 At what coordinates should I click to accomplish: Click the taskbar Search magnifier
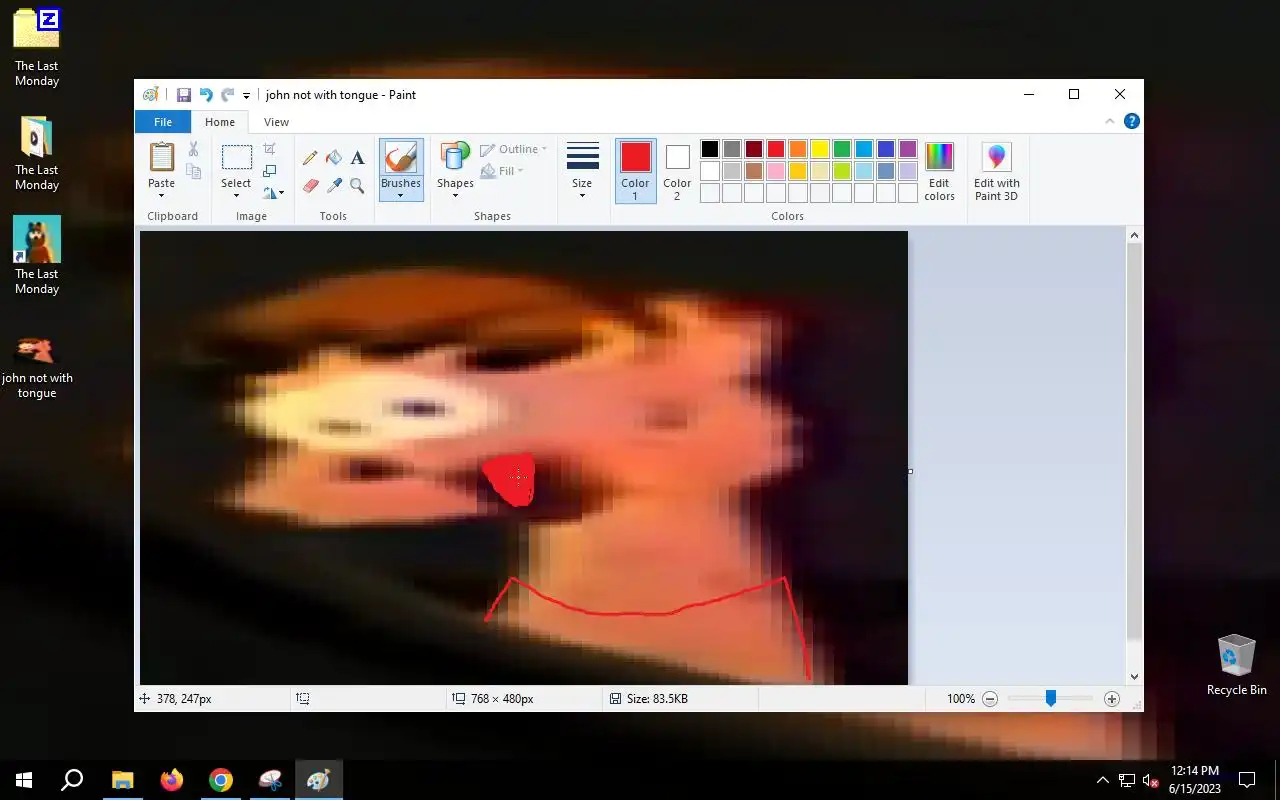pos(72,780)
